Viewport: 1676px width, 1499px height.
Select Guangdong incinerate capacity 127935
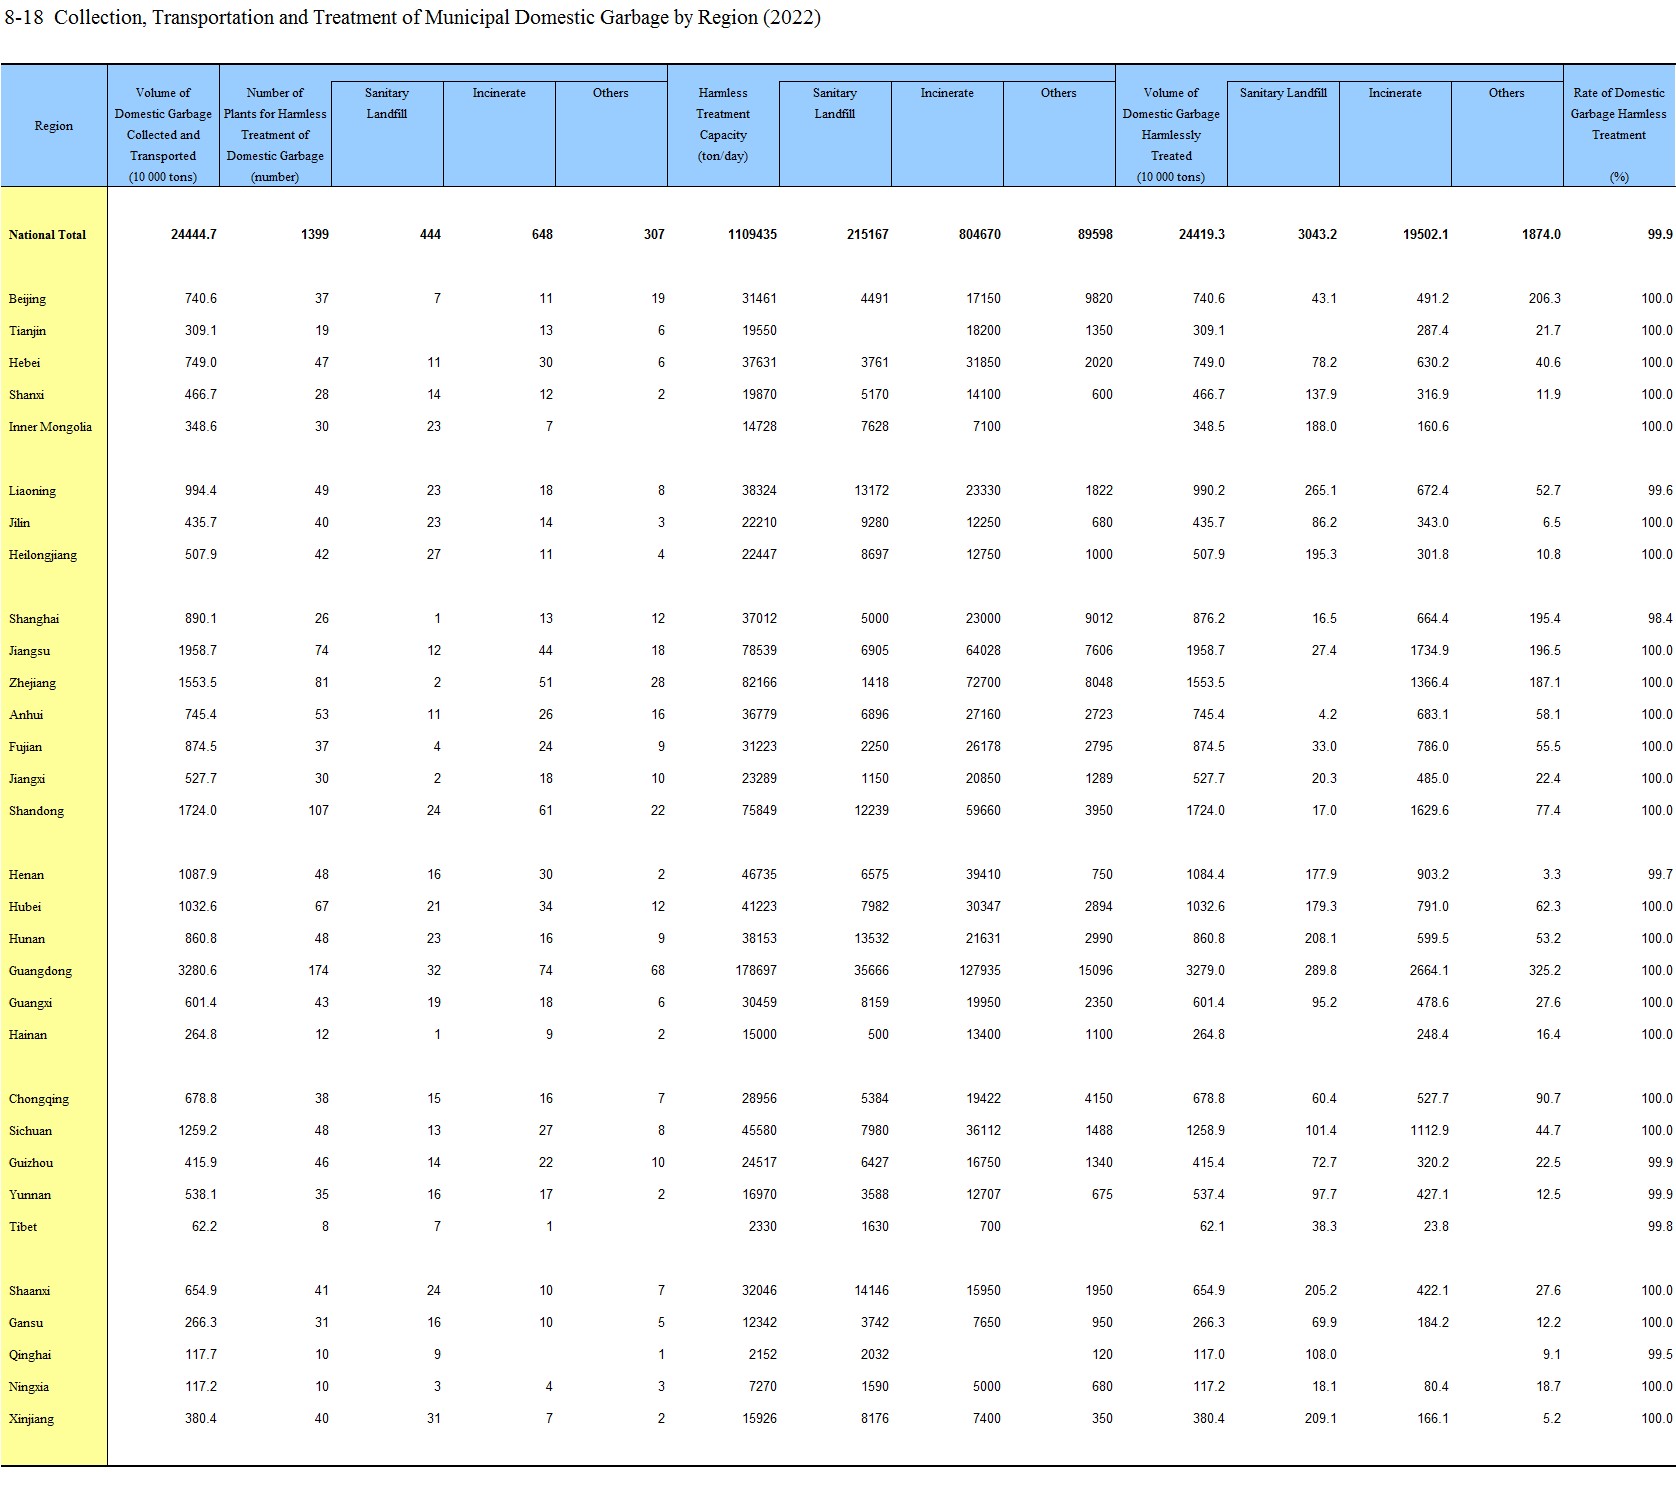[x=980, y=971]
